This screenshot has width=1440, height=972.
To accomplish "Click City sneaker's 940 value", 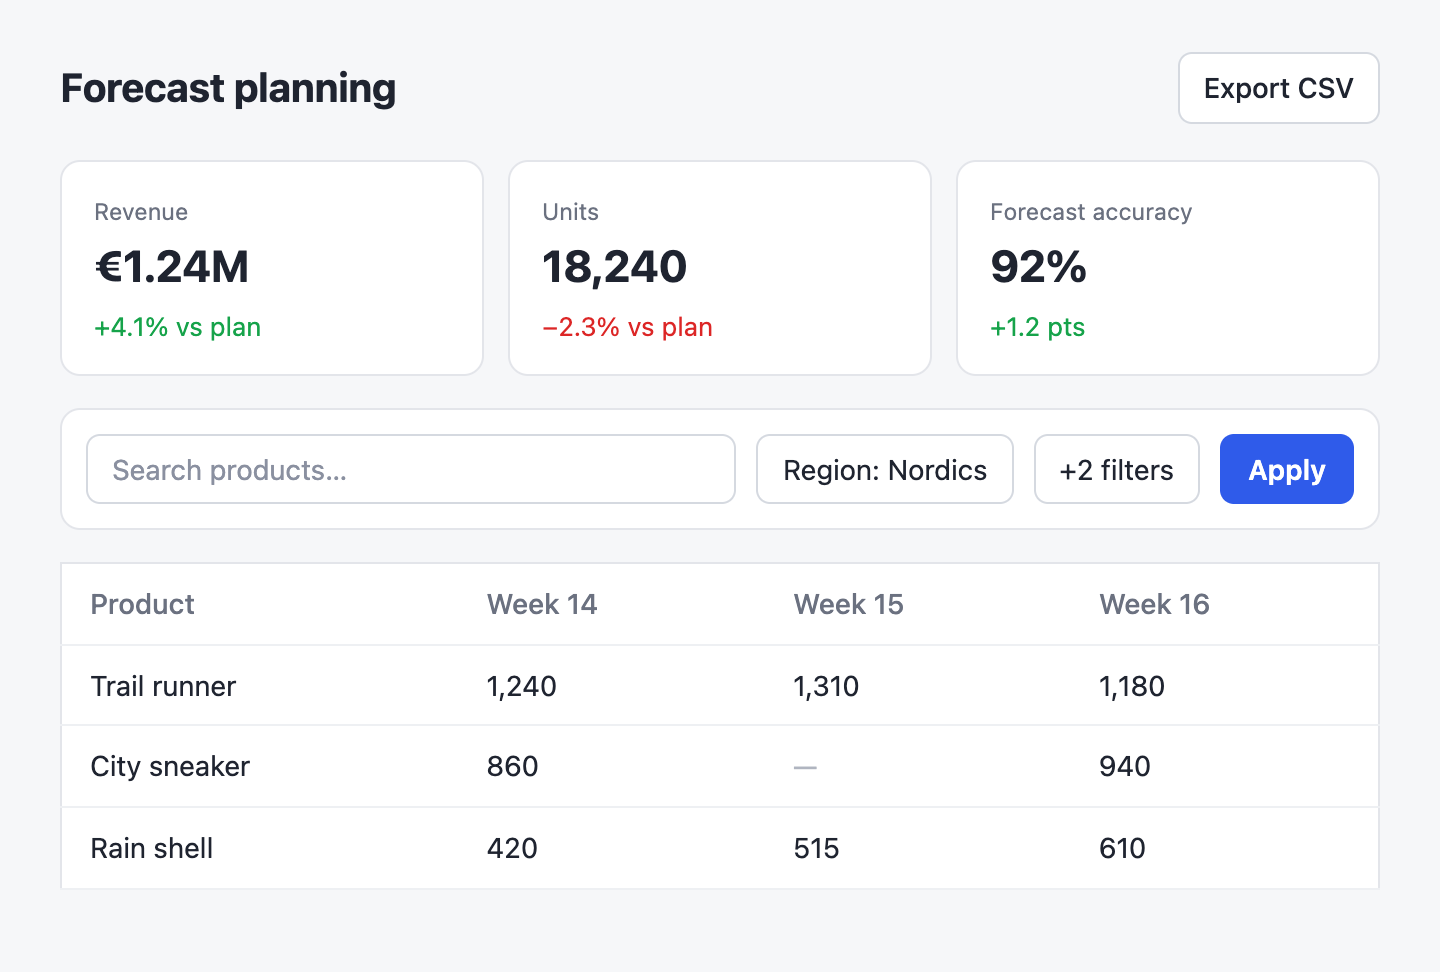I will tap(1125, 766).
